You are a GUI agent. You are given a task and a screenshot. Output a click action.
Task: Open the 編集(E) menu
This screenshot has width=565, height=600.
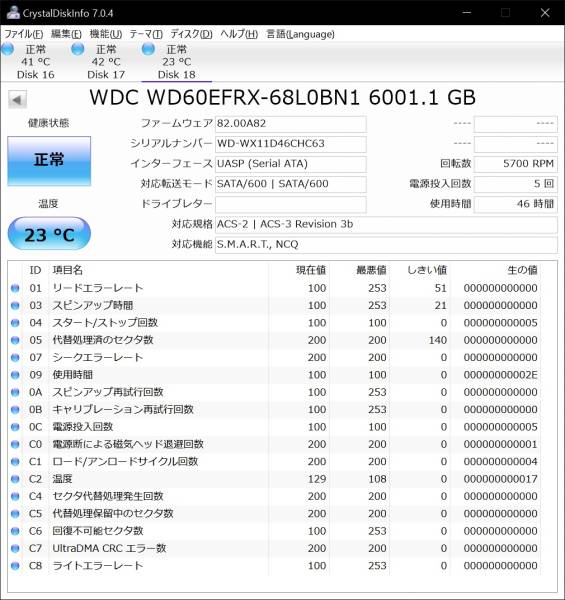[x=66, y=34]
